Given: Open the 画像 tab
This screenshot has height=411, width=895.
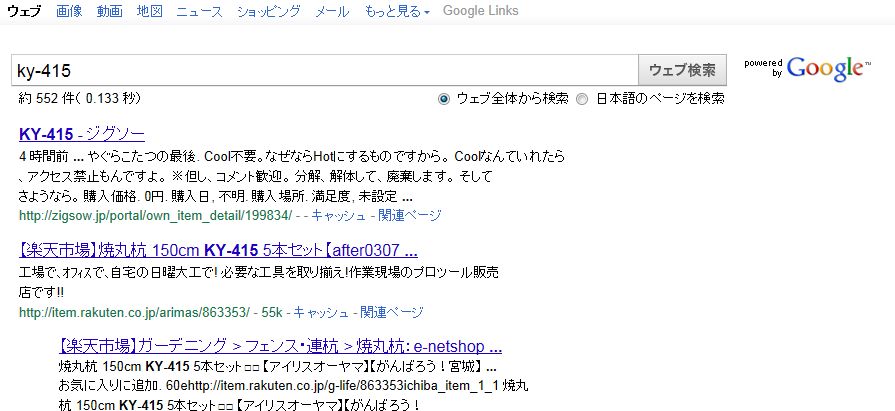Looking at the screenshot, I should (x=69, y=11).
